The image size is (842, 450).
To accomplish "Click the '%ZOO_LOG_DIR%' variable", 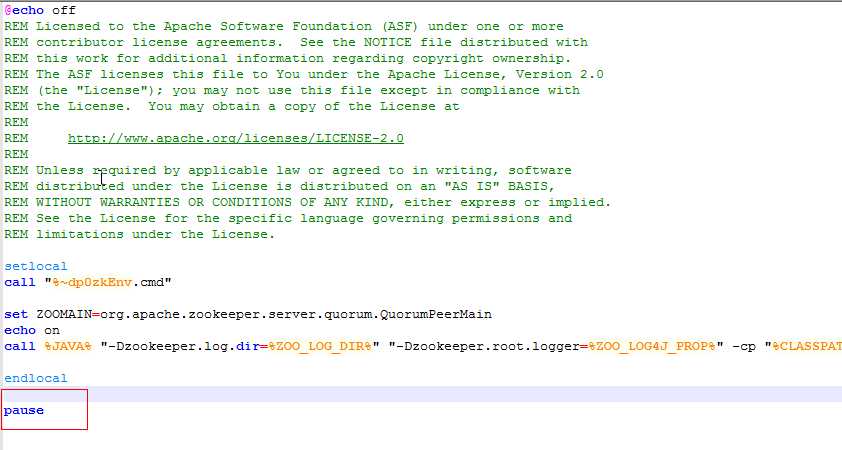I will coord(320,346).
